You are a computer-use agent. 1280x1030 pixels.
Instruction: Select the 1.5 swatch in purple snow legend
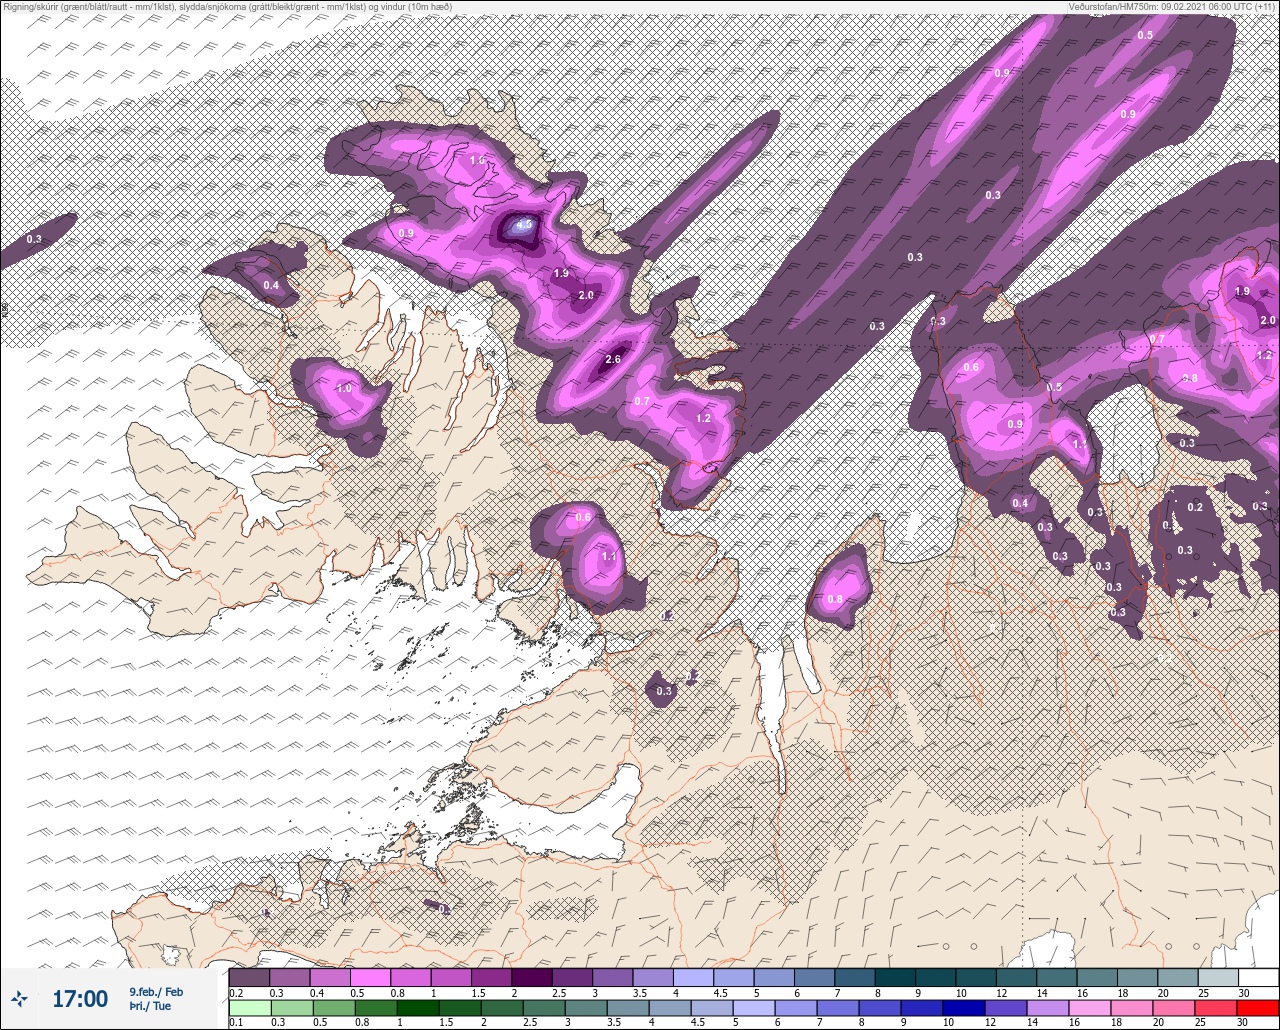pos(491,977)
